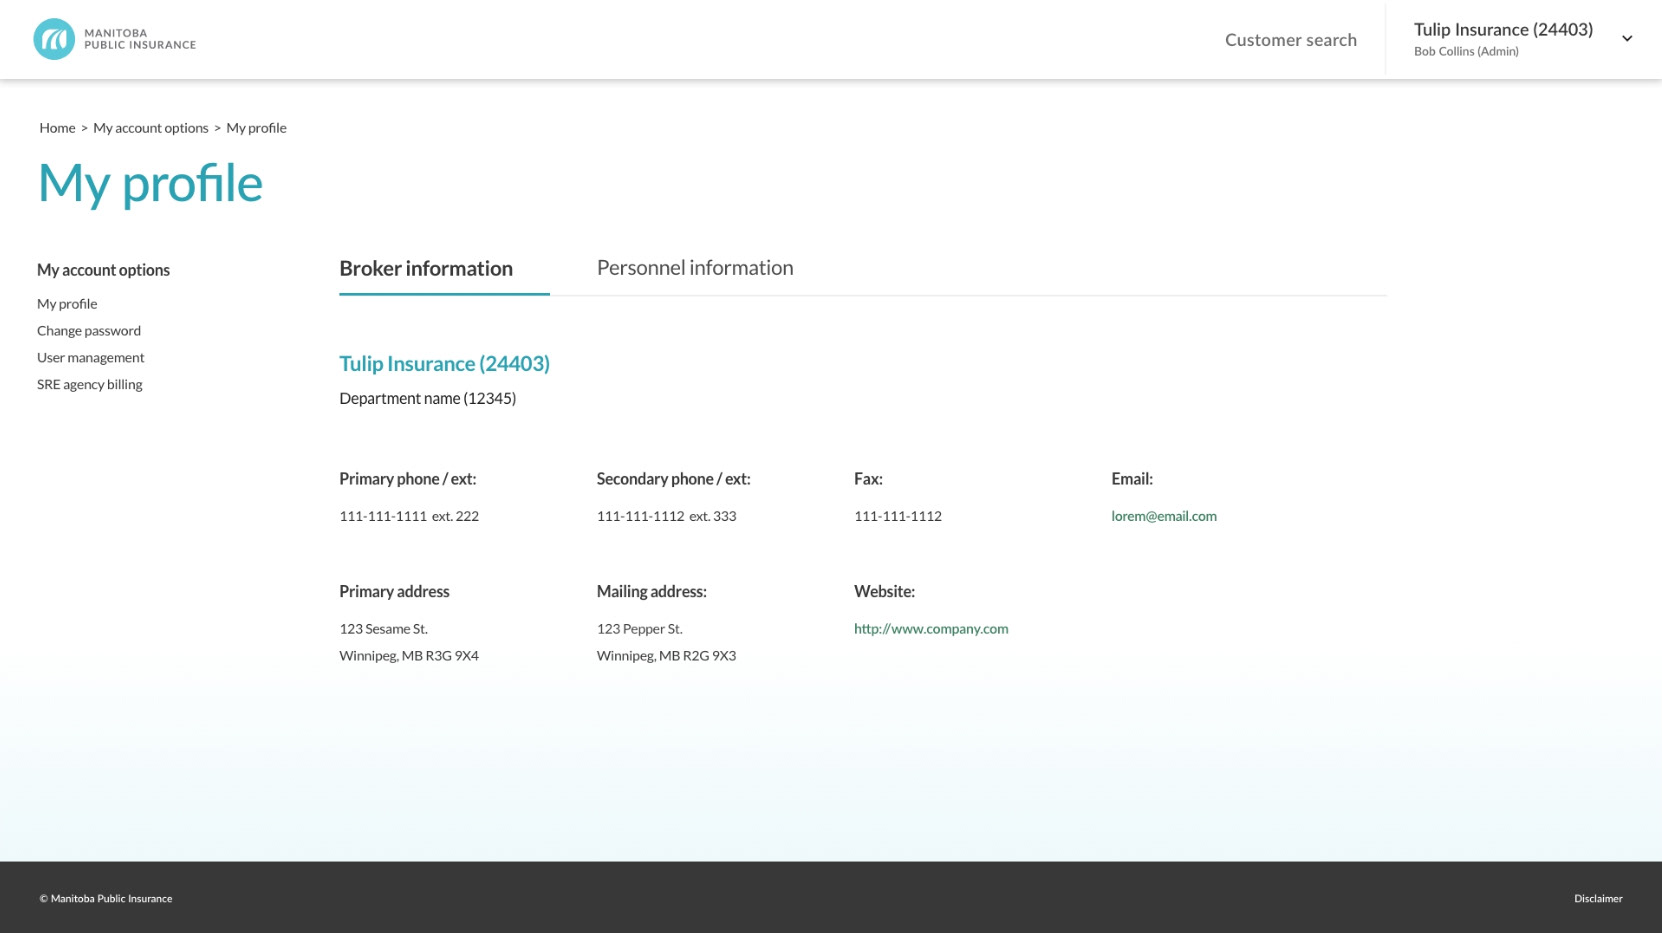Click the 123 Sesame St. address line
Viewport: 1662px width, 933px height.
pyautogui.click(x=383, y=629)
